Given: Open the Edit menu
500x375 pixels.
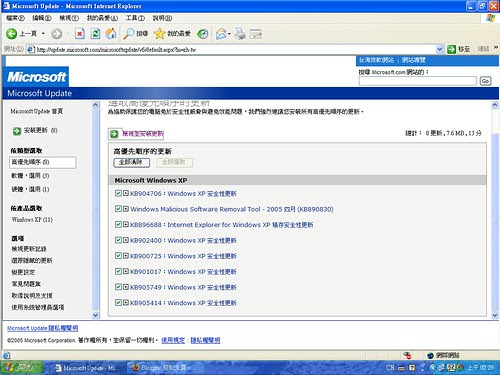Looking at the screenshot, I should tap(42, 18).
